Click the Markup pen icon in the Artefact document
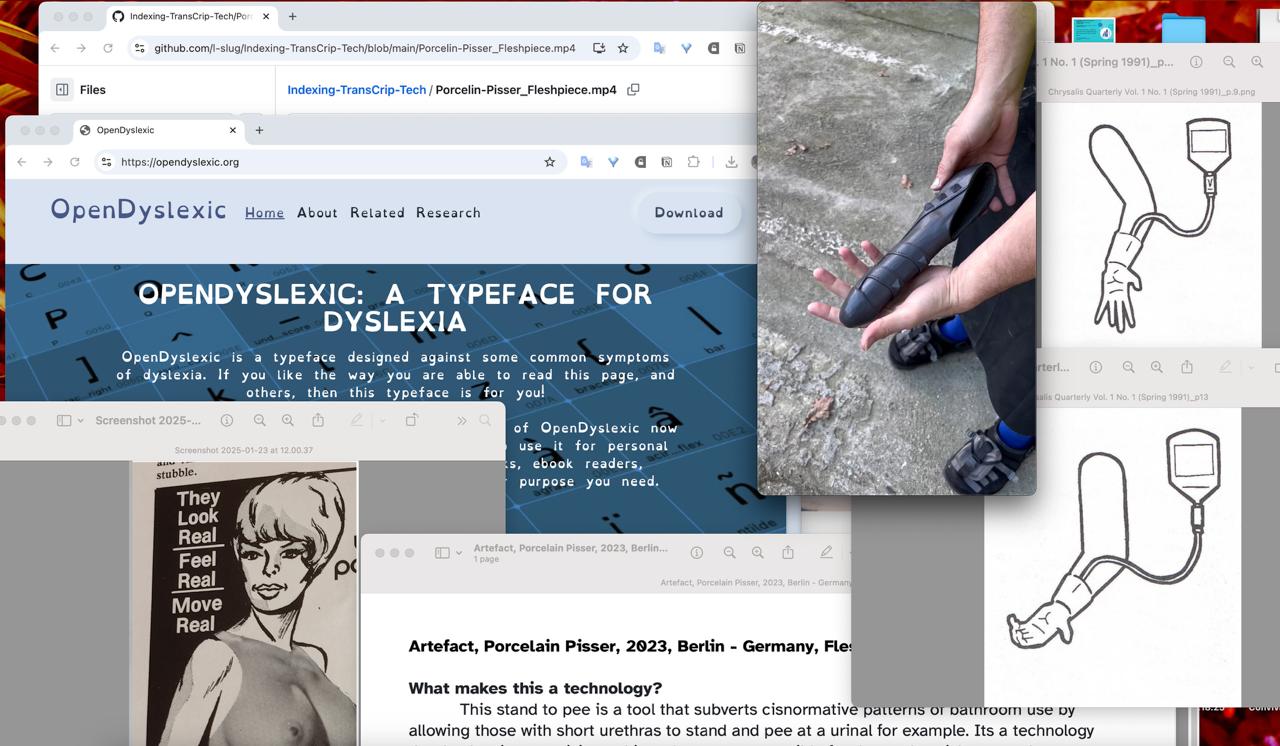Screen dimensions: 1280x746 pos(826,553)
